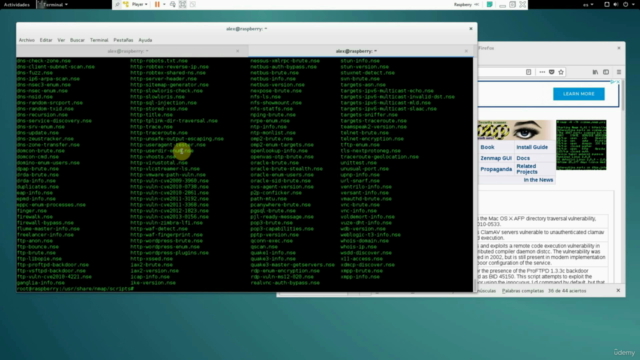
Task: Open Firefox page actions three-dot menu
Action: (542, 72)
